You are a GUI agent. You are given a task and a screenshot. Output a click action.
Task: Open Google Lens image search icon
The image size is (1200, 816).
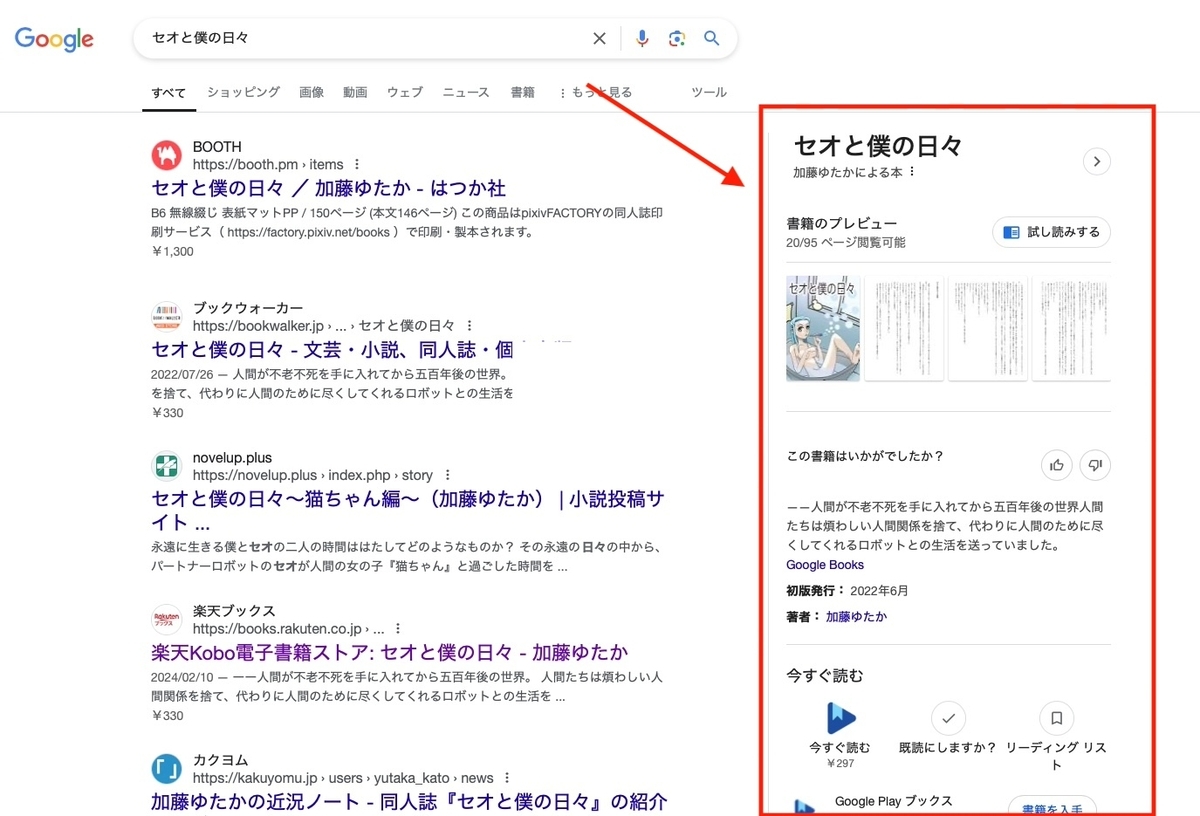pos(677,38)
